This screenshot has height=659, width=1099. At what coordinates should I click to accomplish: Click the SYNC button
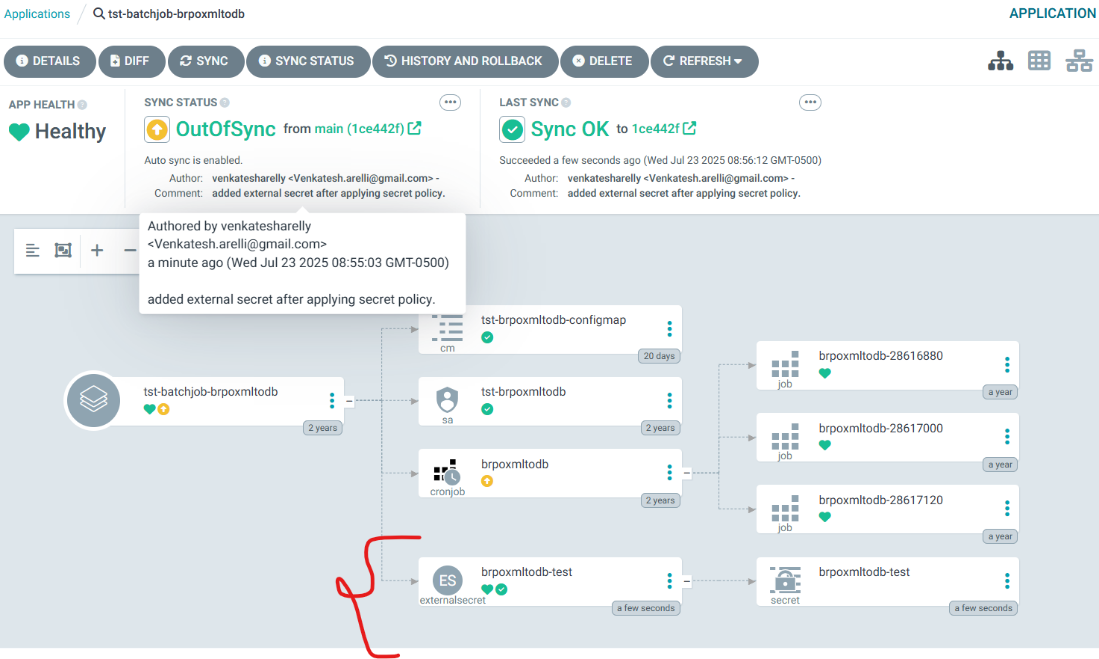click(x=206, y=61)
